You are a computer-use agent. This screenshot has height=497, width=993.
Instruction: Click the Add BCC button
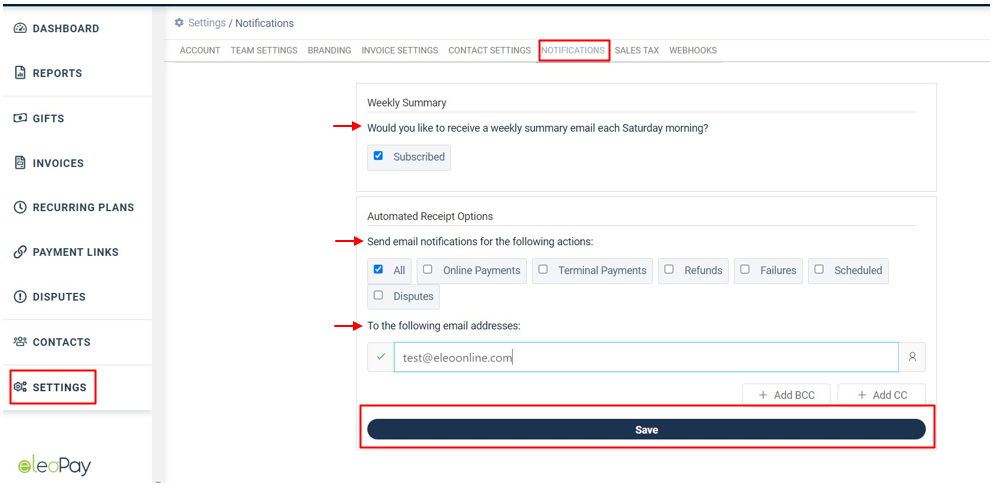click(787, 394)
